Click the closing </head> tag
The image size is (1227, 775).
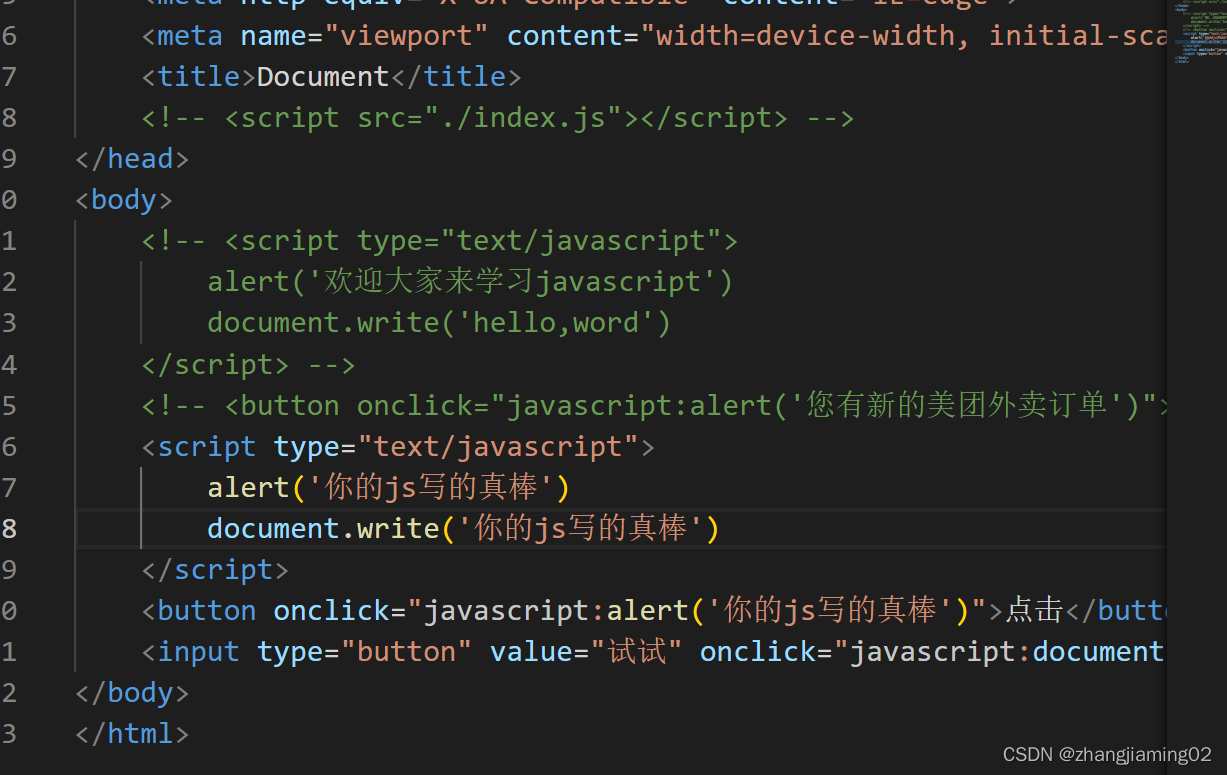[132, 159]
